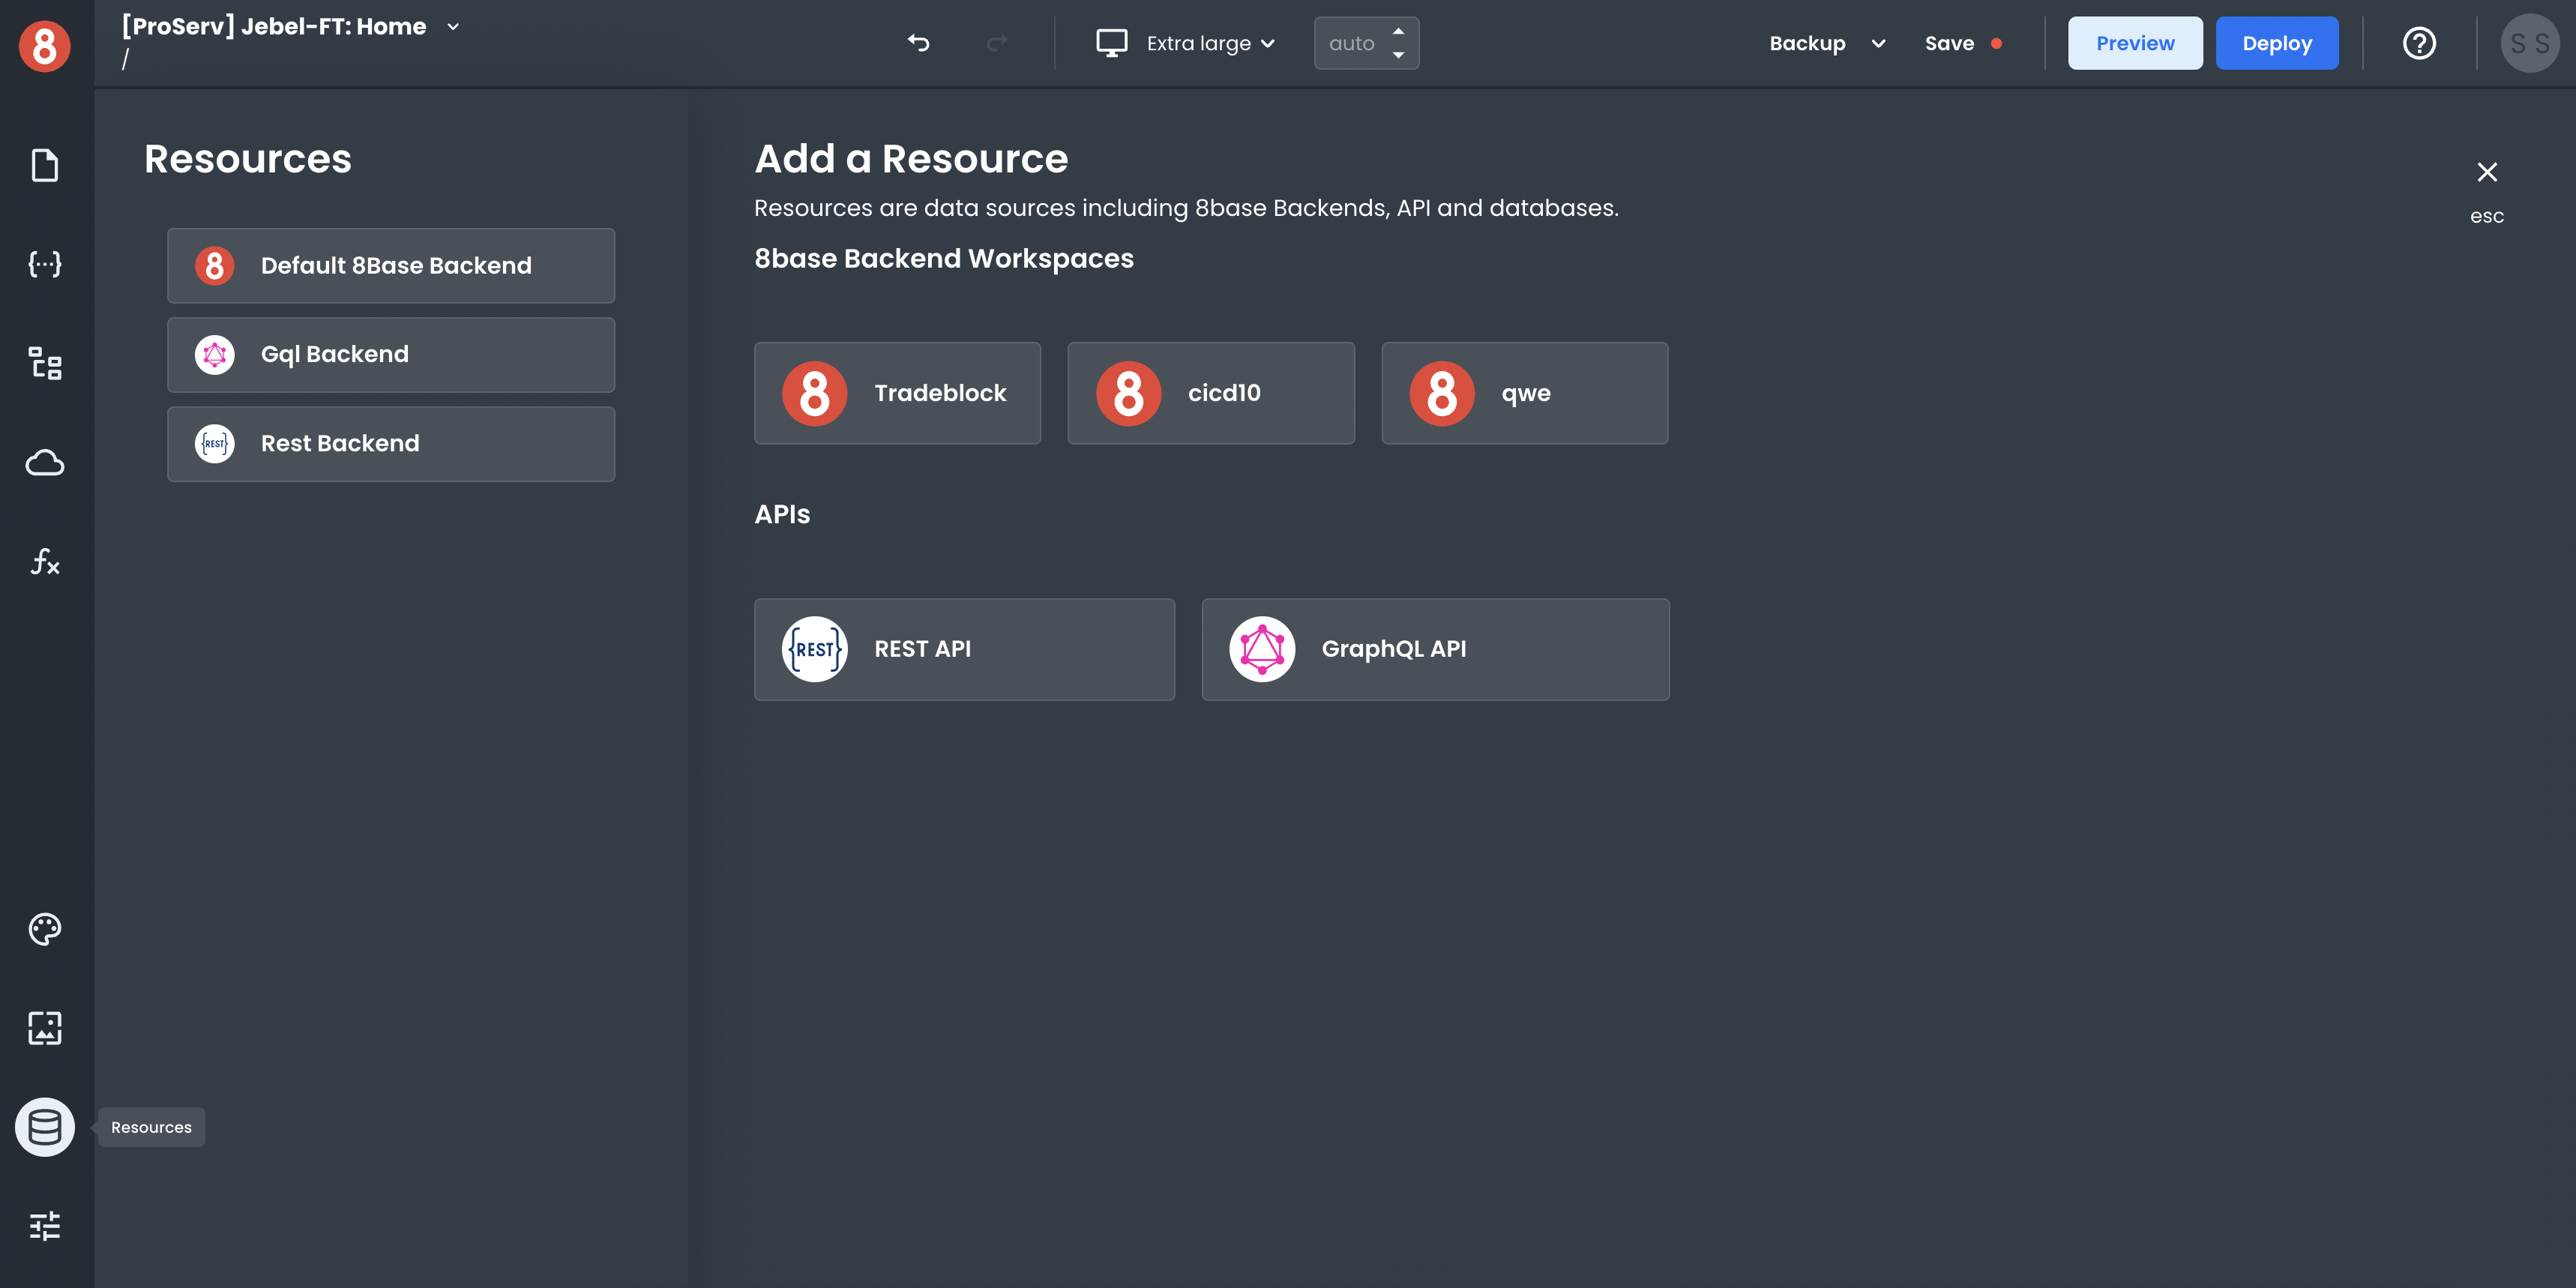Open the Pages icon in sidebar
2576x1288 pixels.
45,165
